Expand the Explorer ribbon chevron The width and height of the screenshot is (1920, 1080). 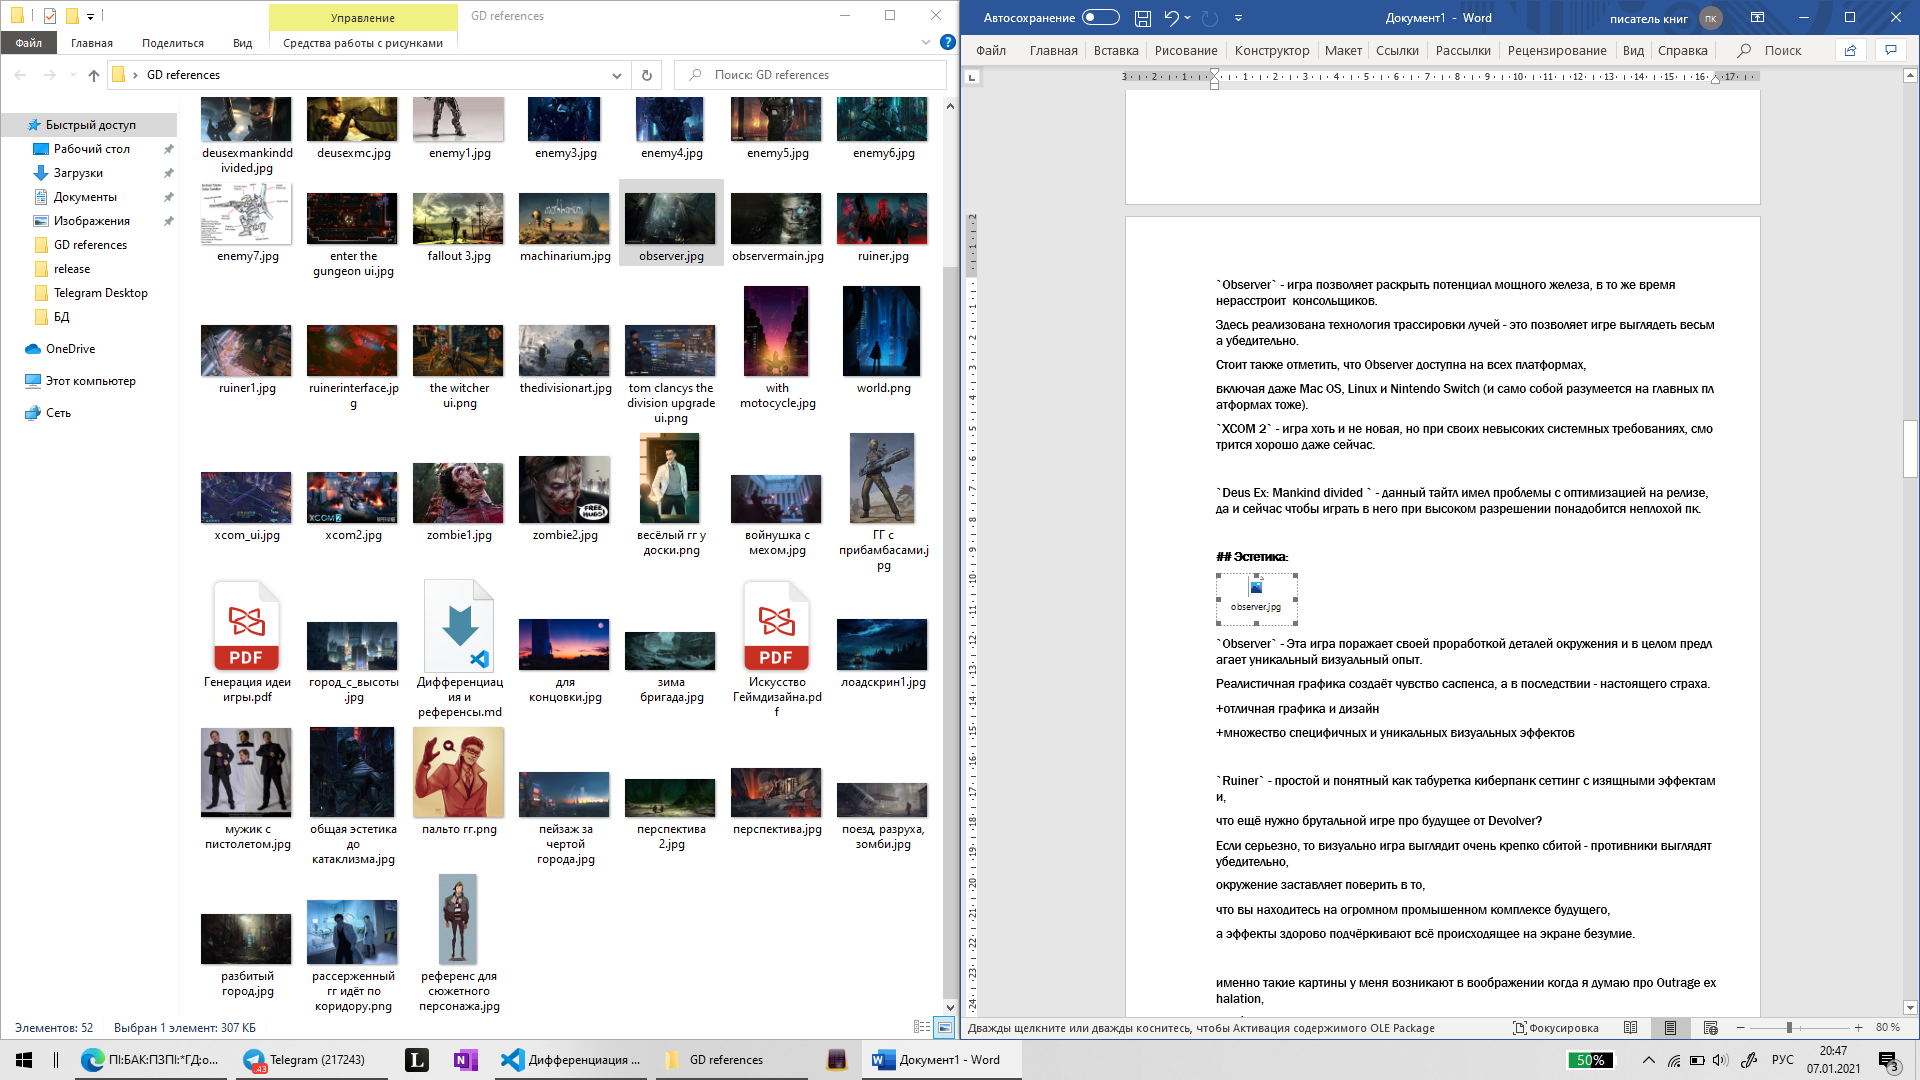pyautogui.click(x=926, y=42)
